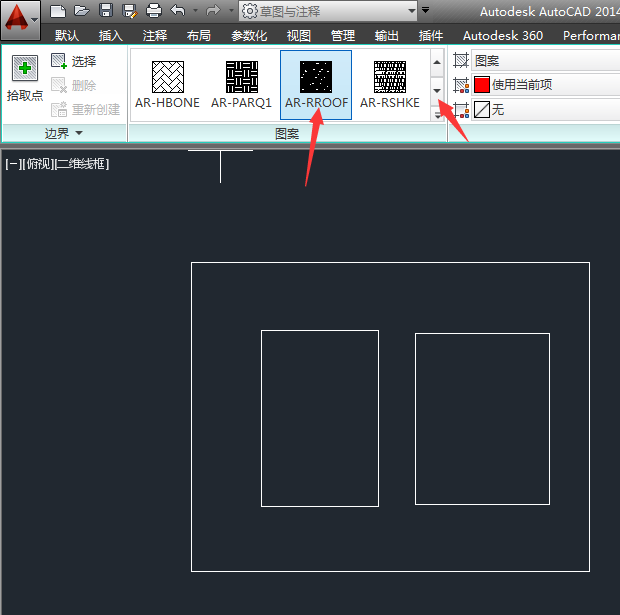Viewport: 620px width, 615px height.
Task: Click the Undo arrow icon
Action: coord(178,10)
